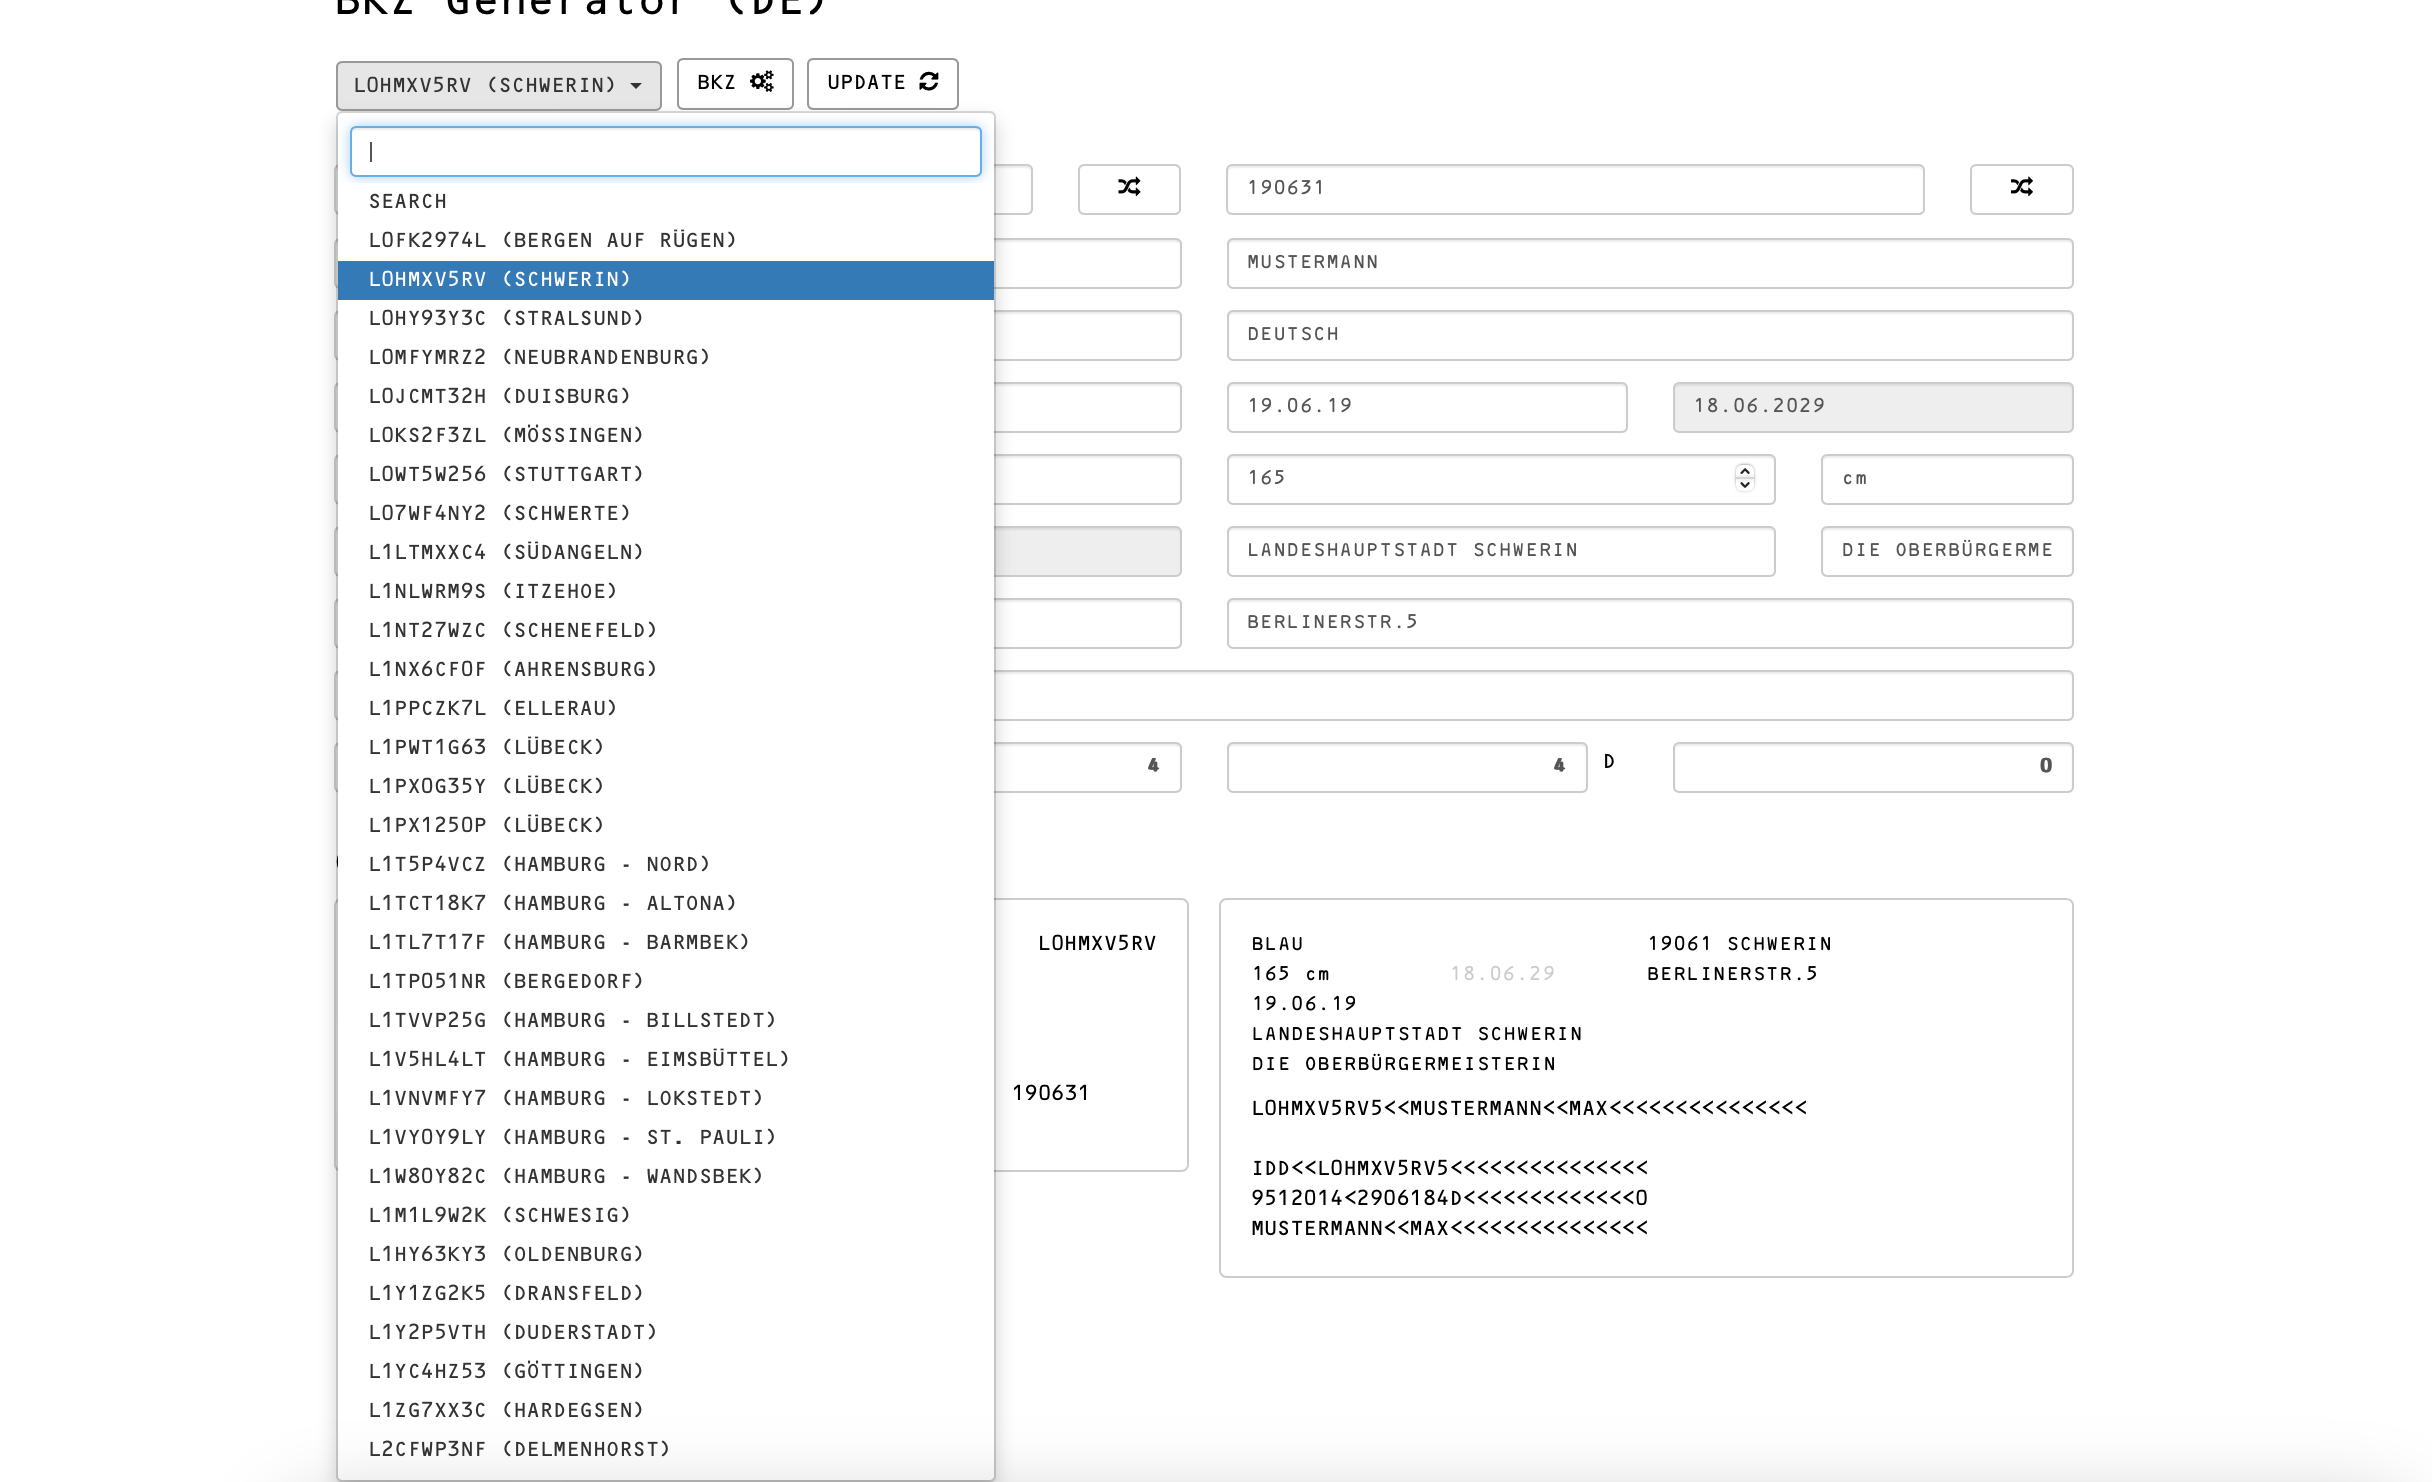Pick LOWT5W256 (Stuttgart)
2432x1482 pixels.
pyautogui.click(x=665, y=474)
